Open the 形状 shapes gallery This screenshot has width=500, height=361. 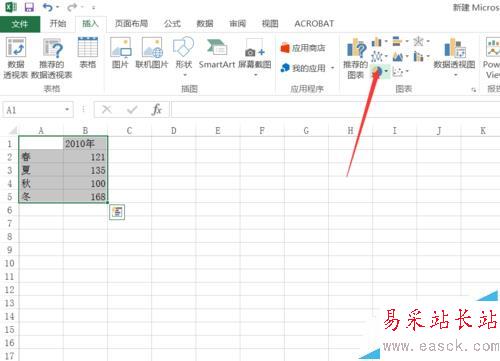point(184,56)
